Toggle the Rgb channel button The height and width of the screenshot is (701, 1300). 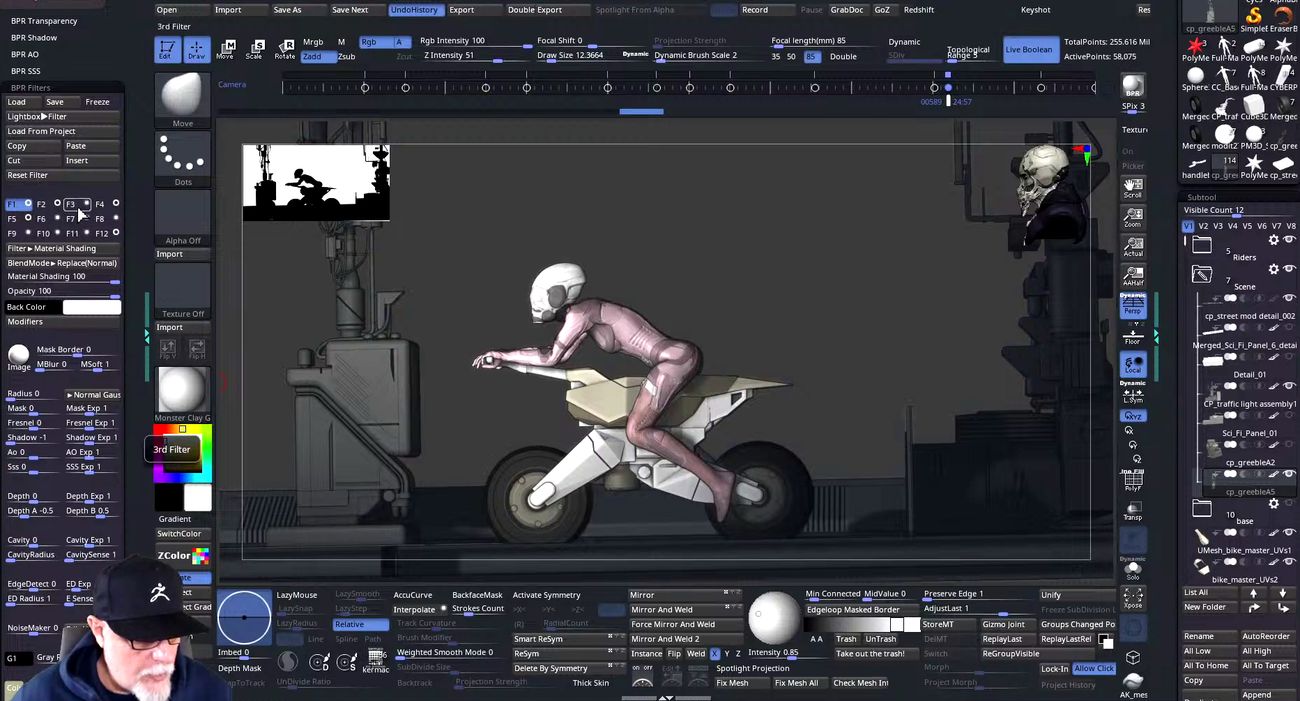[x=374, y=42]
